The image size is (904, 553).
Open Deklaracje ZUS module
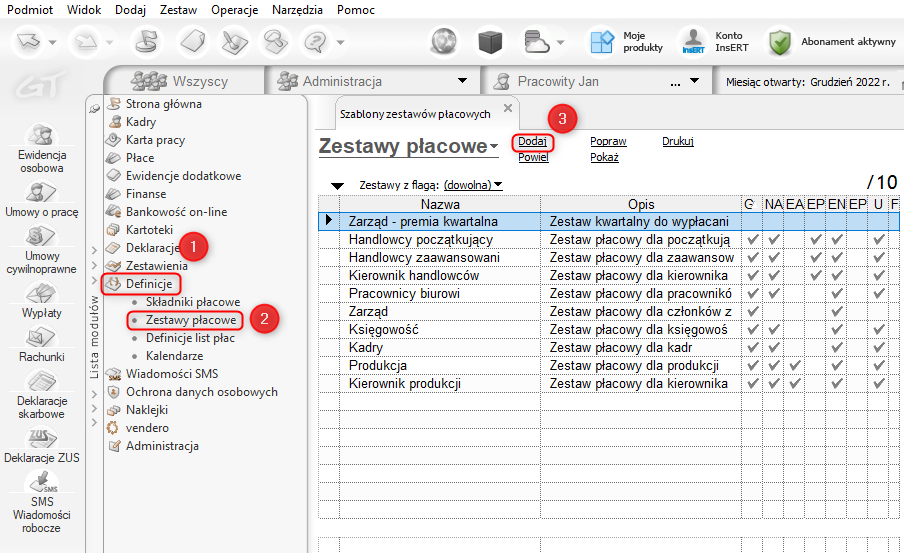[42, 445]
